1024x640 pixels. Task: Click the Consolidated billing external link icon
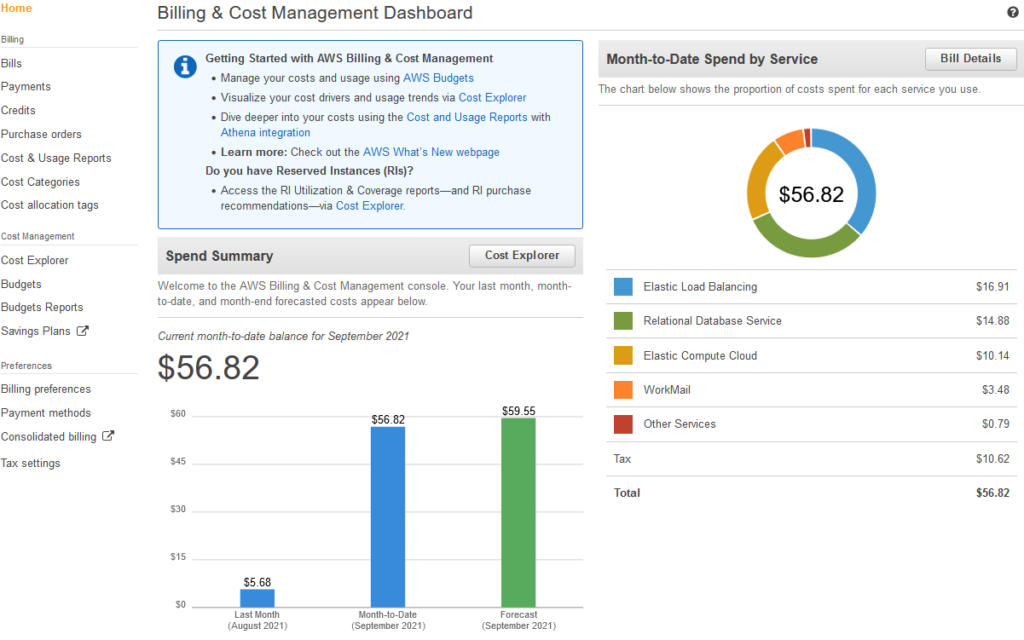click(x=108, y=436)
